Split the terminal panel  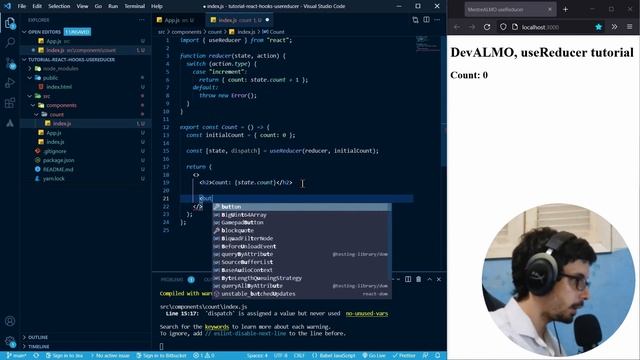[x=408, y=279]
